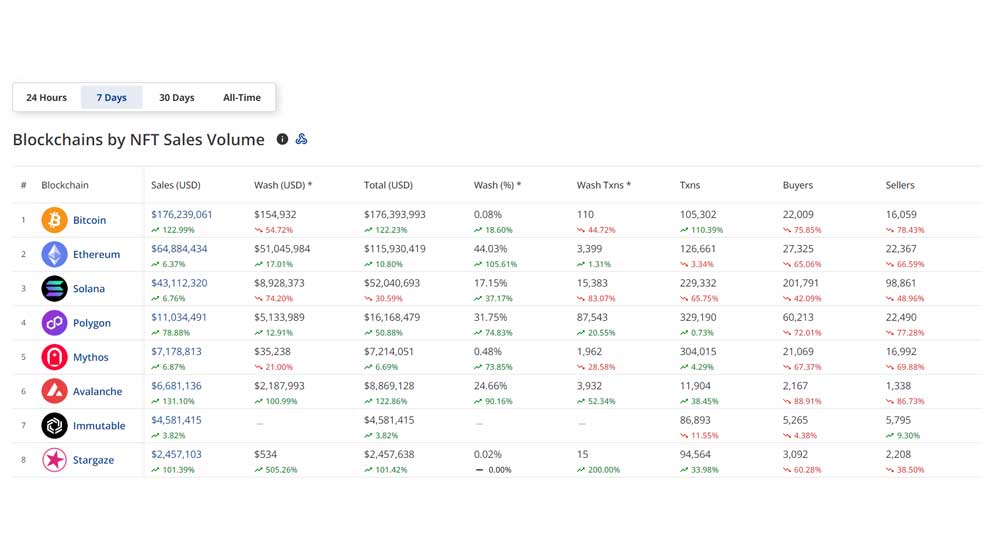Viewport: 984px width, 554px height.
Task: Click Polygon sales value $11,034,491
Action: [x=179, y=317]
